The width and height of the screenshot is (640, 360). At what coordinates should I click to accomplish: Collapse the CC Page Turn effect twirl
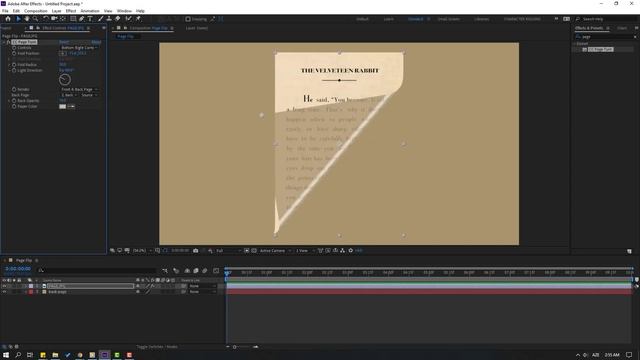click(x=4, y=42)
